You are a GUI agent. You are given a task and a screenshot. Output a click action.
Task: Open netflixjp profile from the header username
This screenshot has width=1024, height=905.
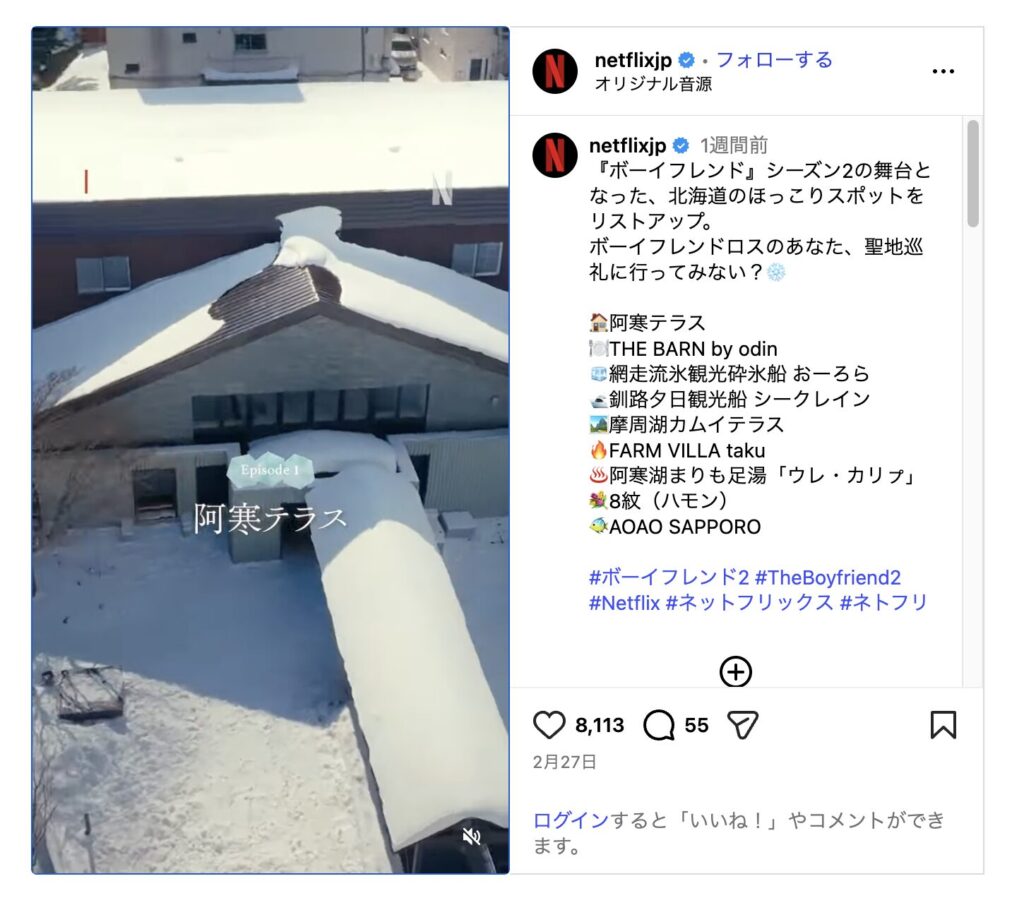633,60
